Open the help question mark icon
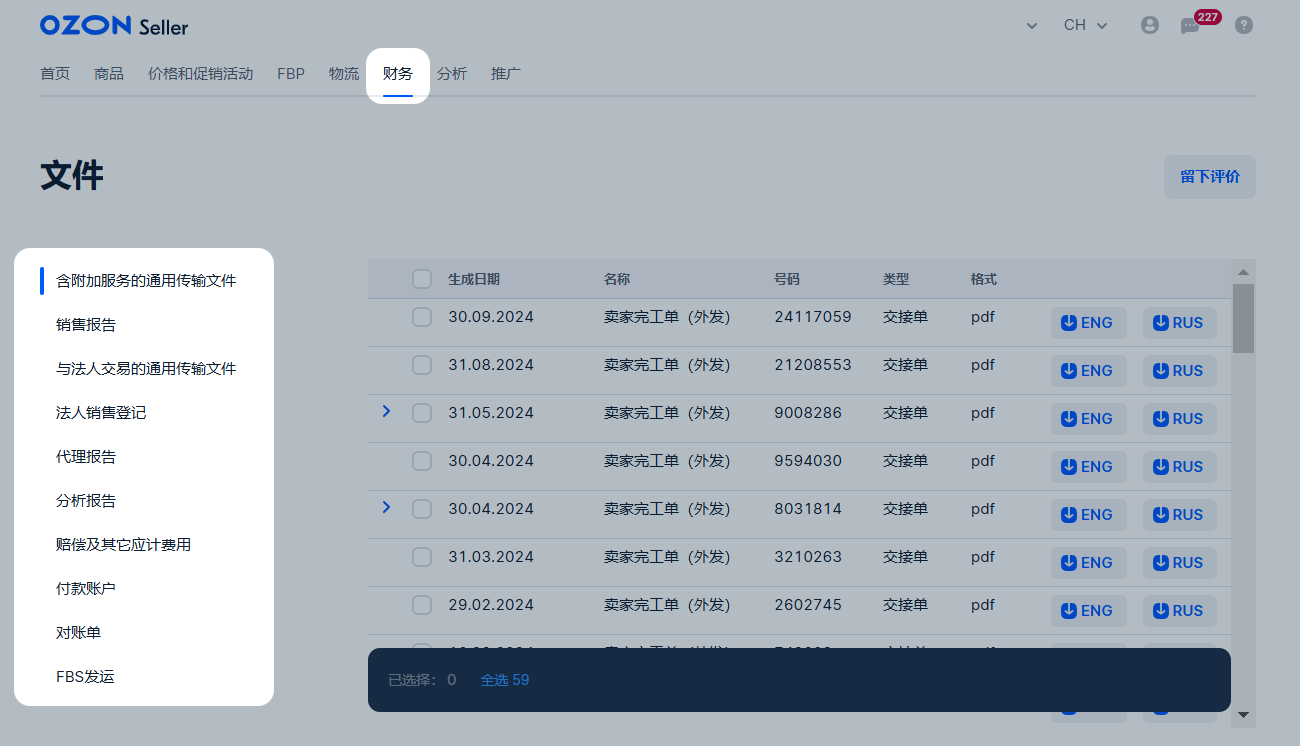Image resolution: width=1300 pixels, height=746 pixels. [1244, 25]
